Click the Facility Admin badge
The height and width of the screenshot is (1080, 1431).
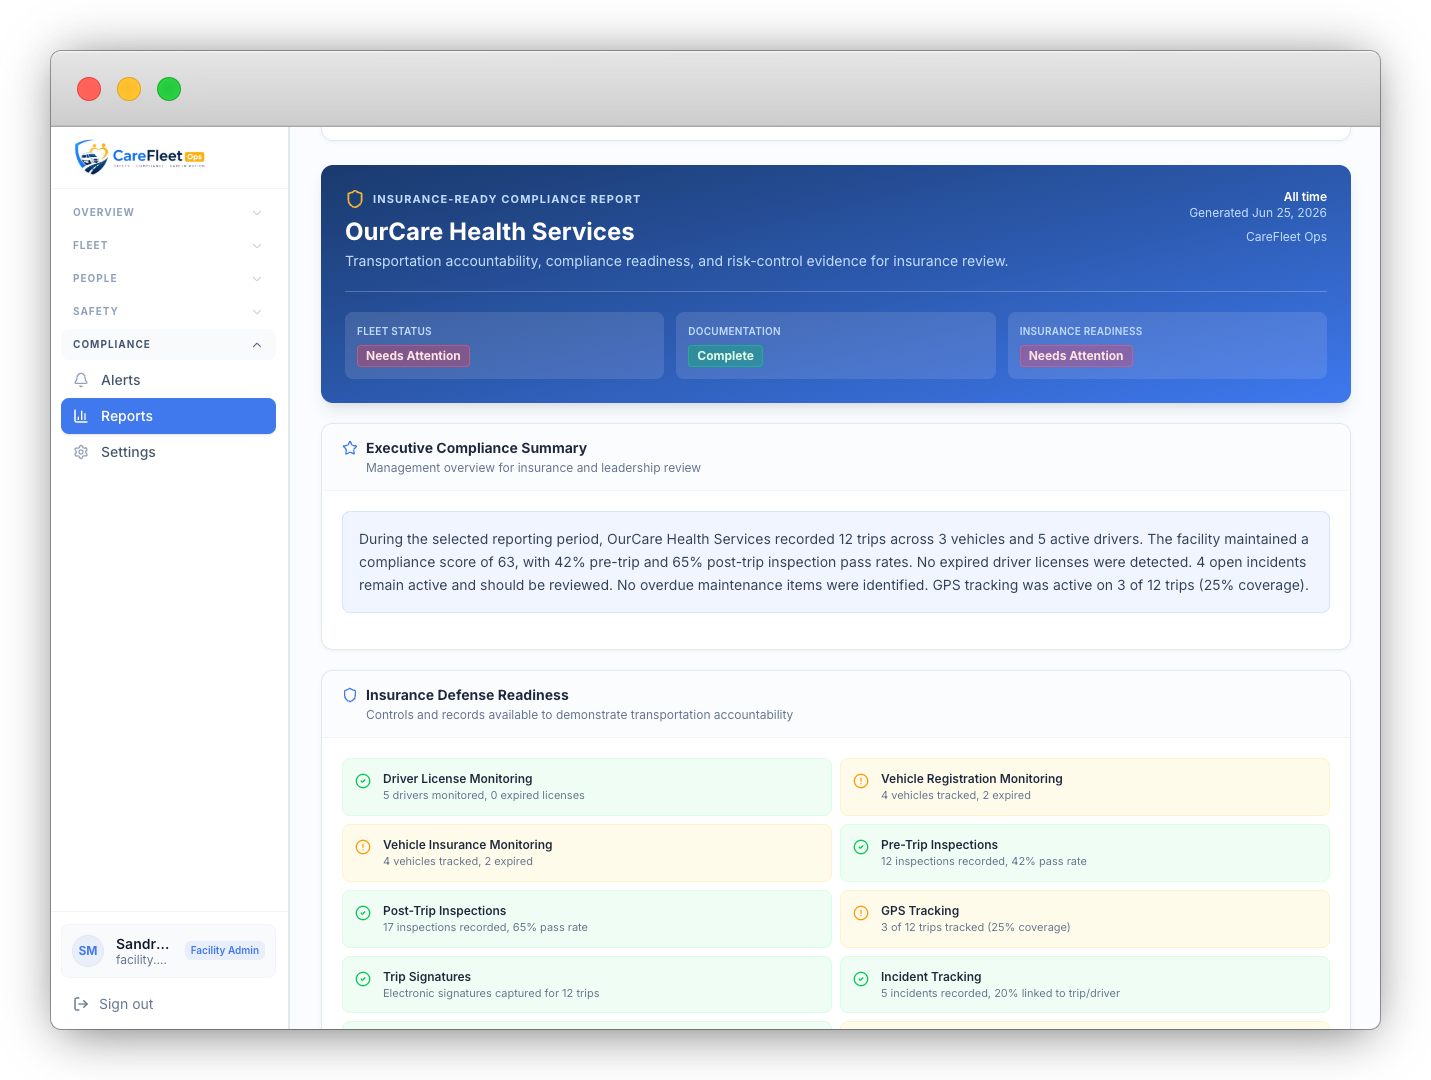point(225,951)
